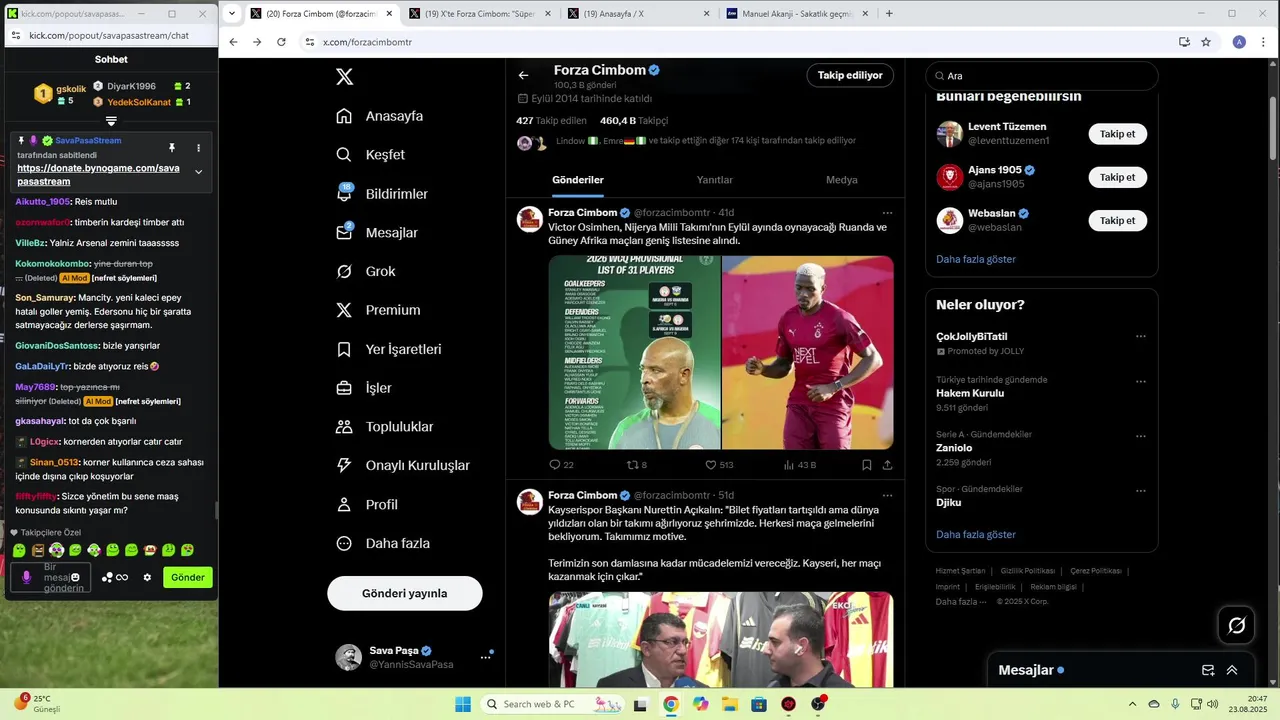Open options for ÇokJollyBiTatil trend
The image size is (1280, 720).
(x=1141, y=337)
